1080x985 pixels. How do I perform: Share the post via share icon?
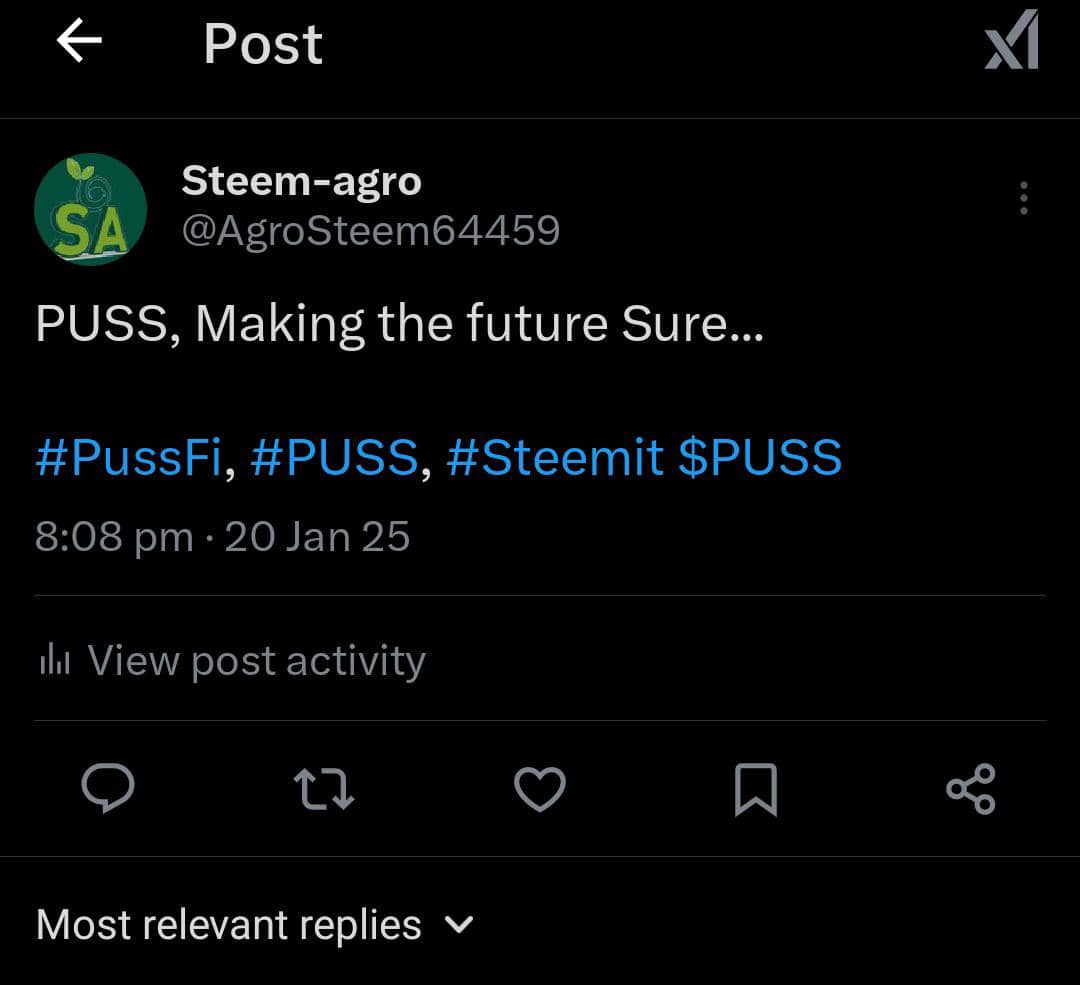point(970,789)
